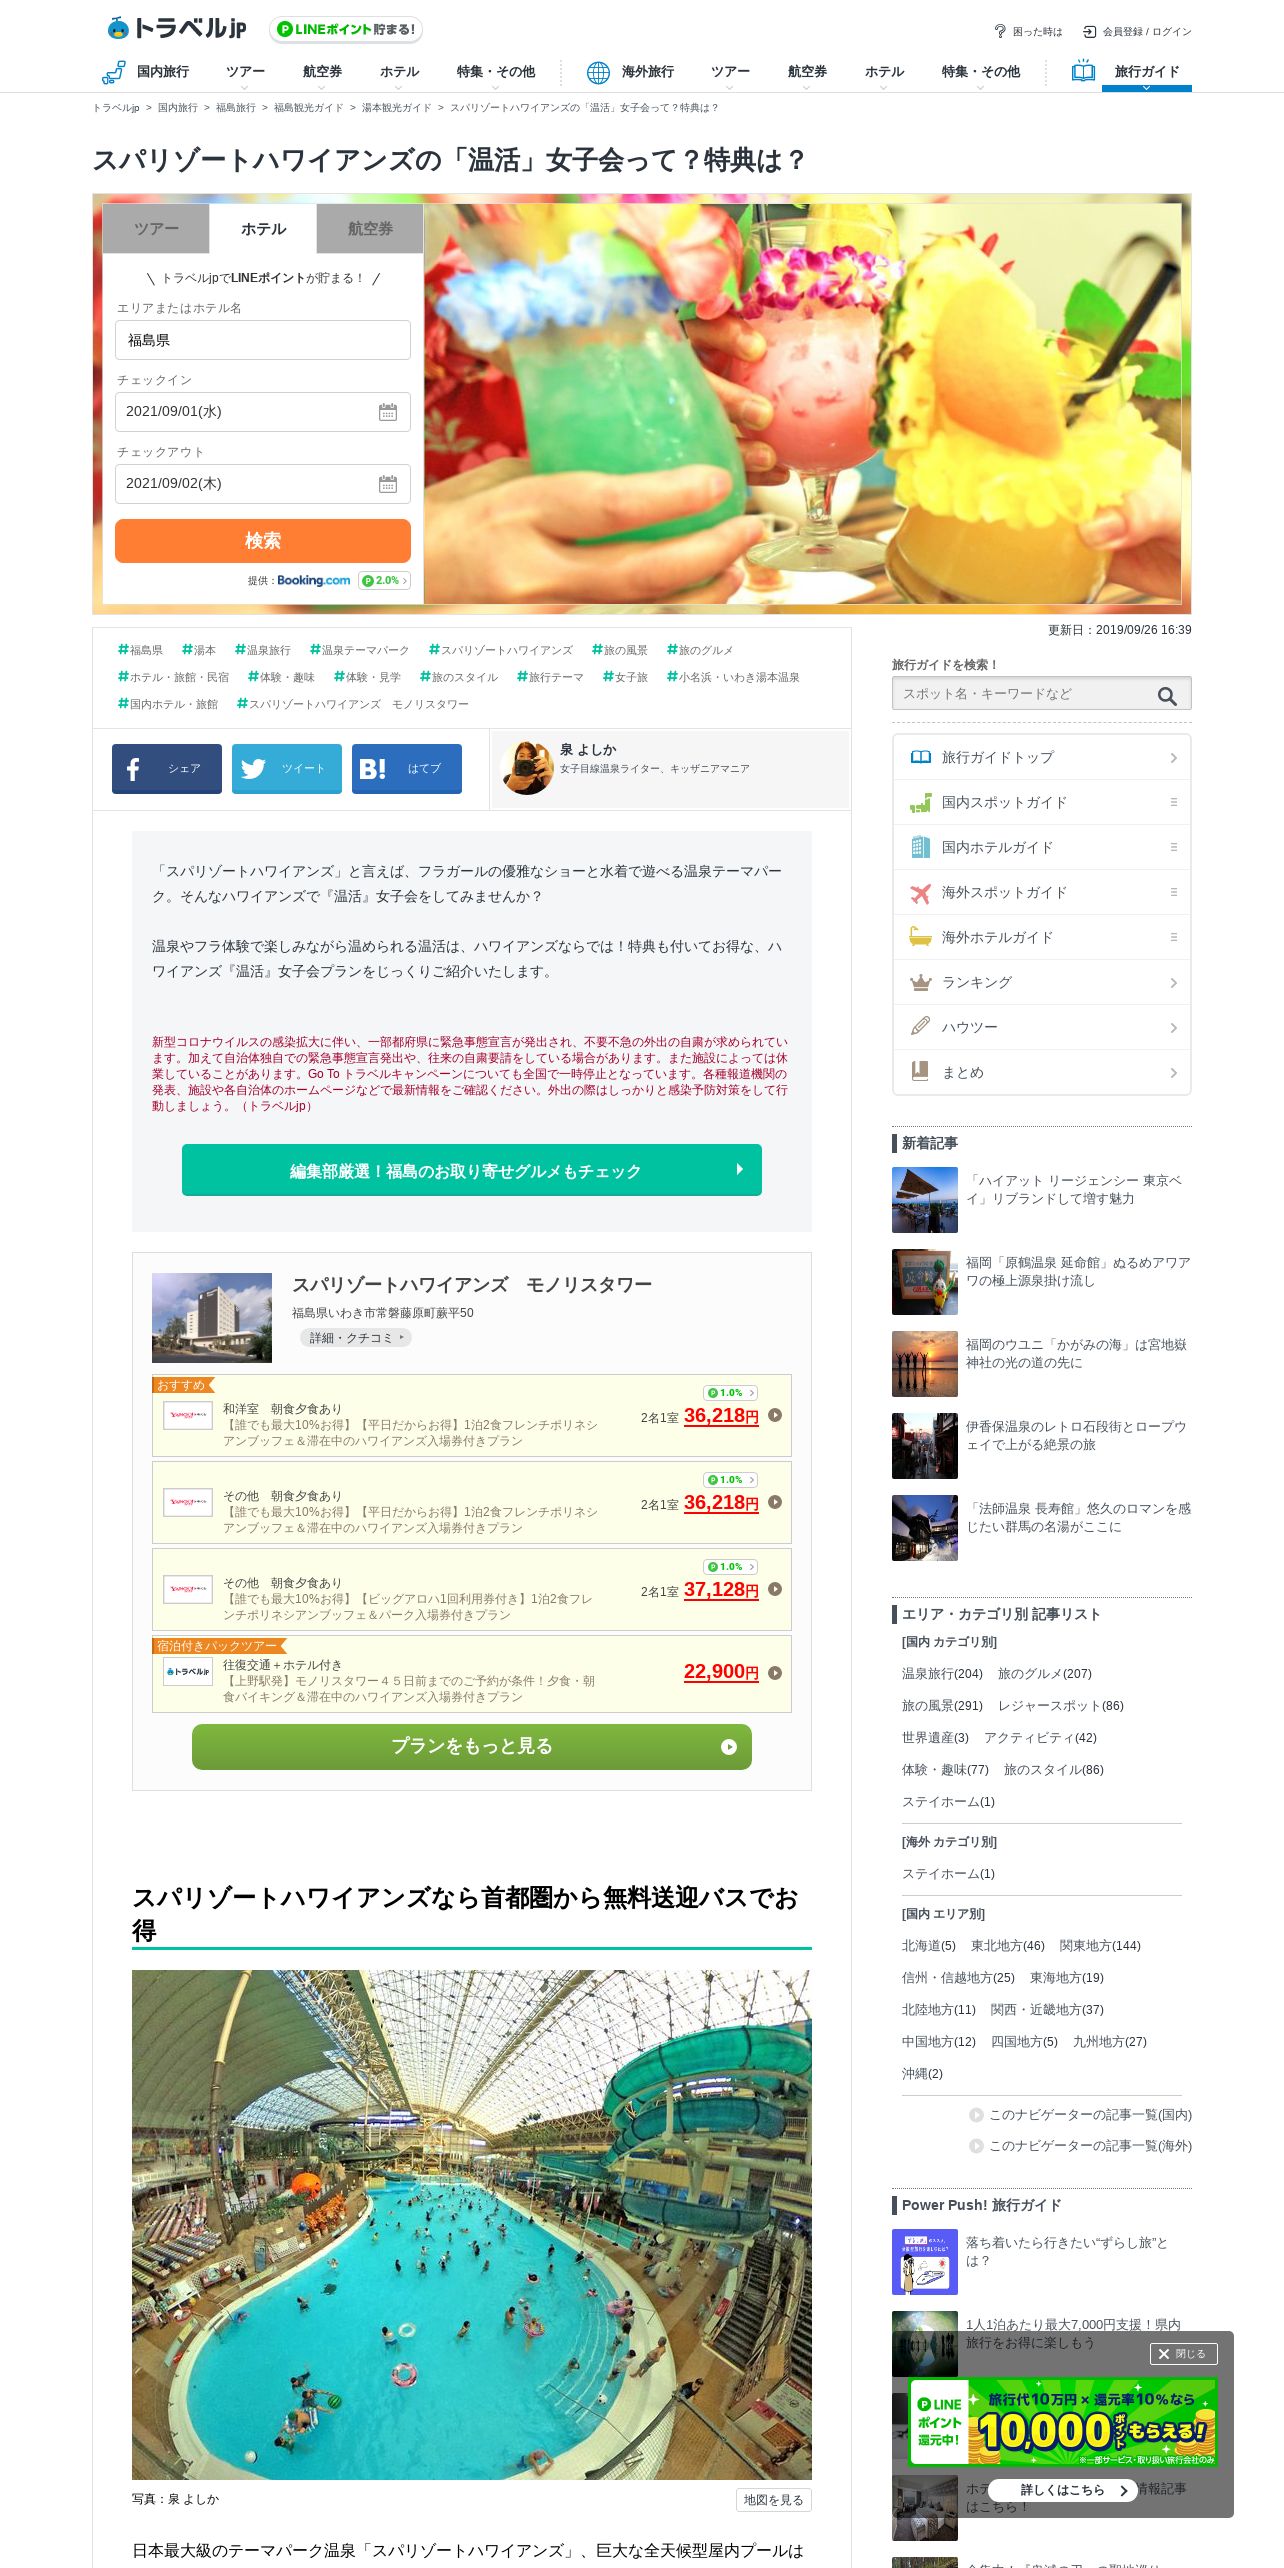
Task: Open the 困った時は help link
Action: tap(1028, 32)
